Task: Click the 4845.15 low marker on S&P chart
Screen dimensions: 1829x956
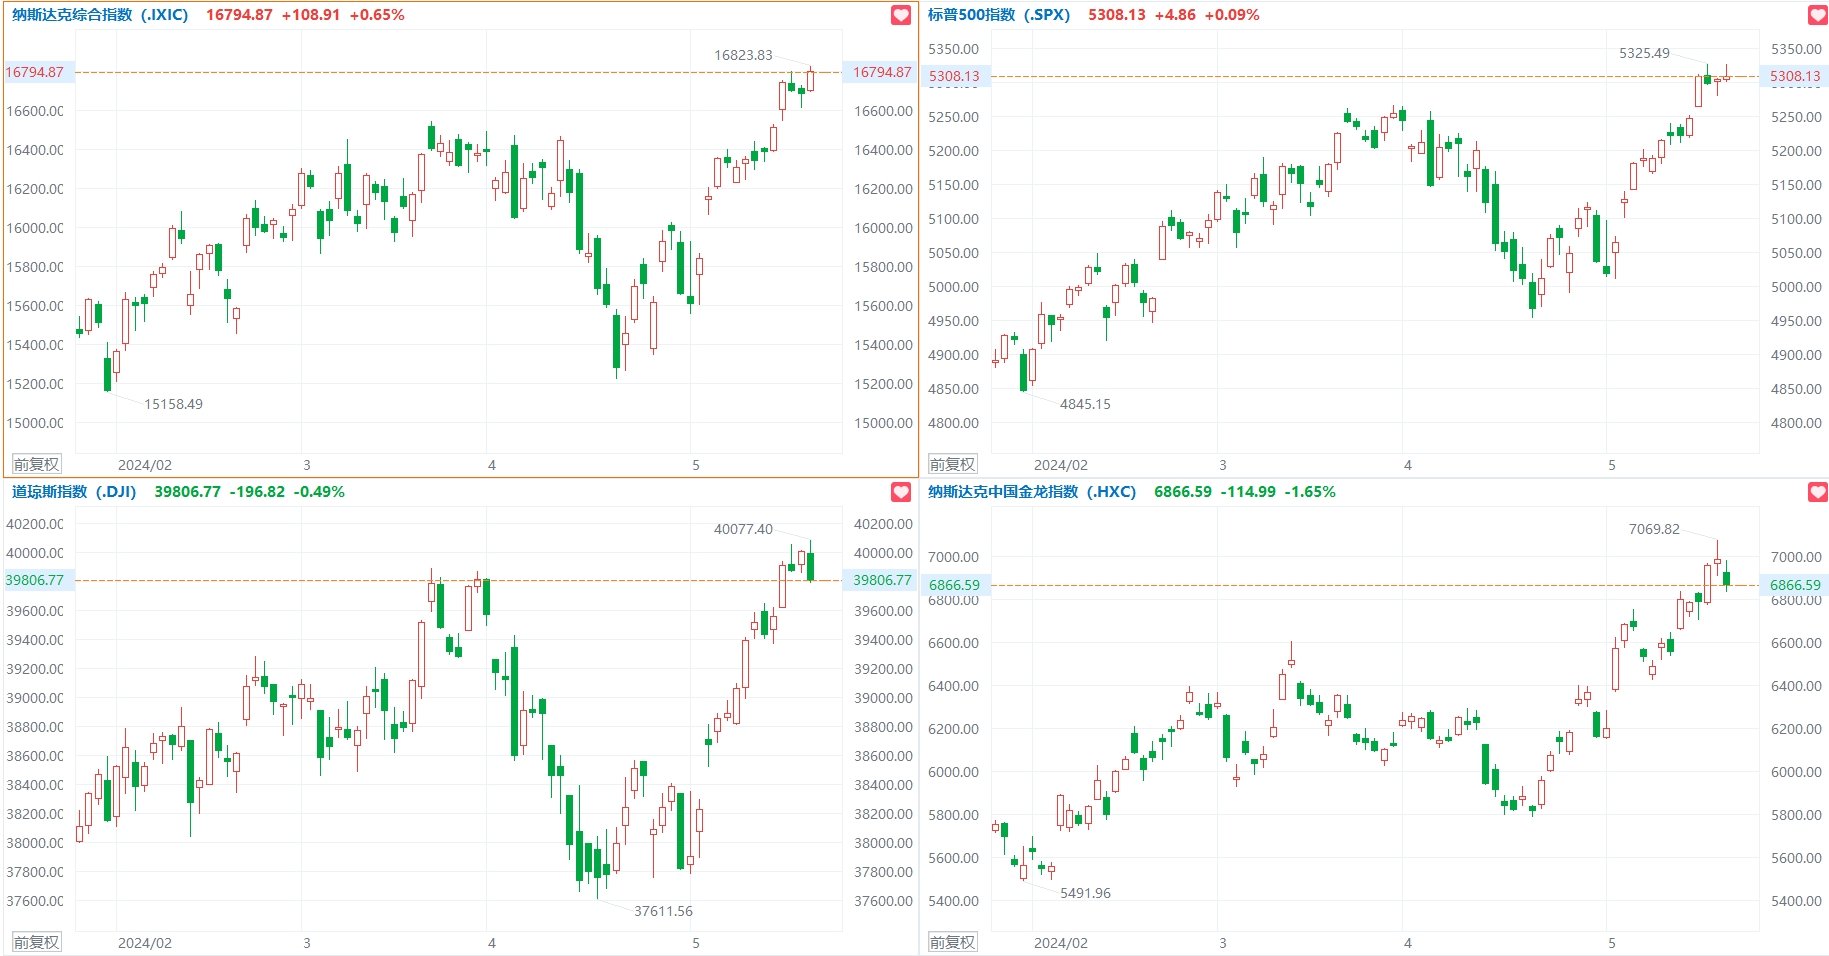Action: (1085, 404)
